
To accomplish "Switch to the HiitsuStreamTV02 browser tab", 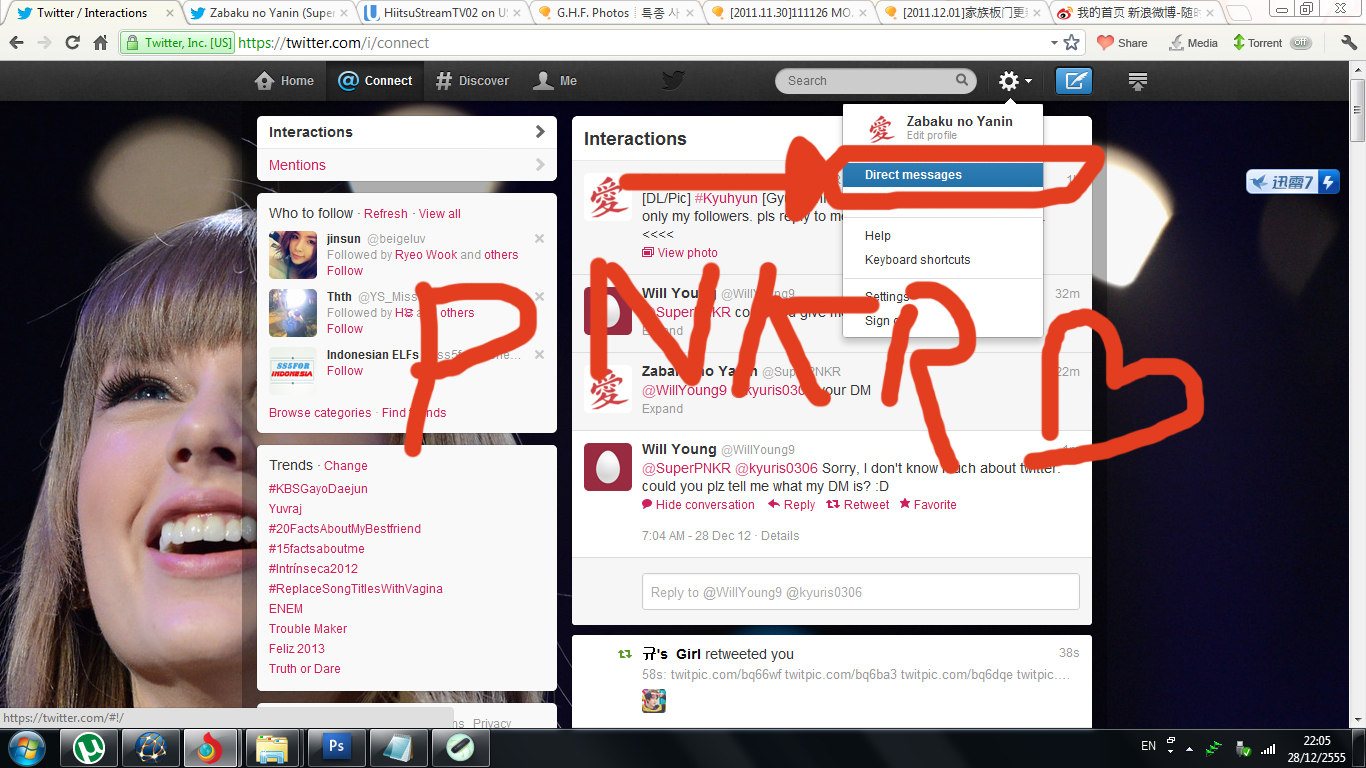I will (443, 13).
